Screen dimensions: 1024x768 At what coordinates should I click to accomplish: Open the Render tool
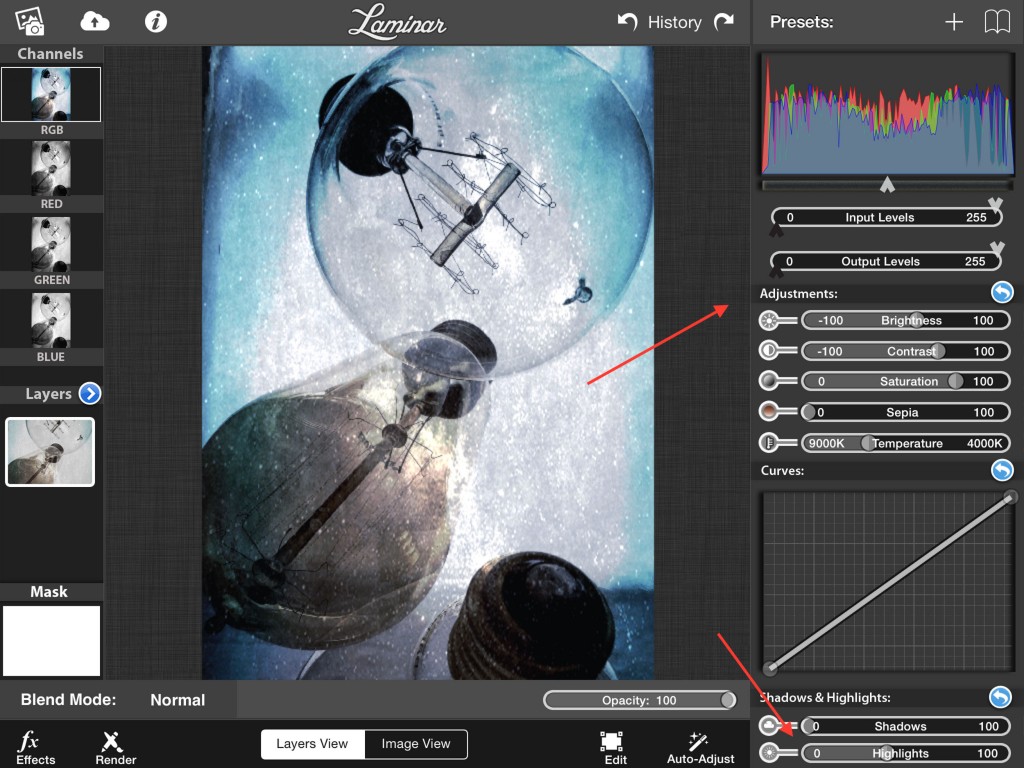(x=115, y=748)
